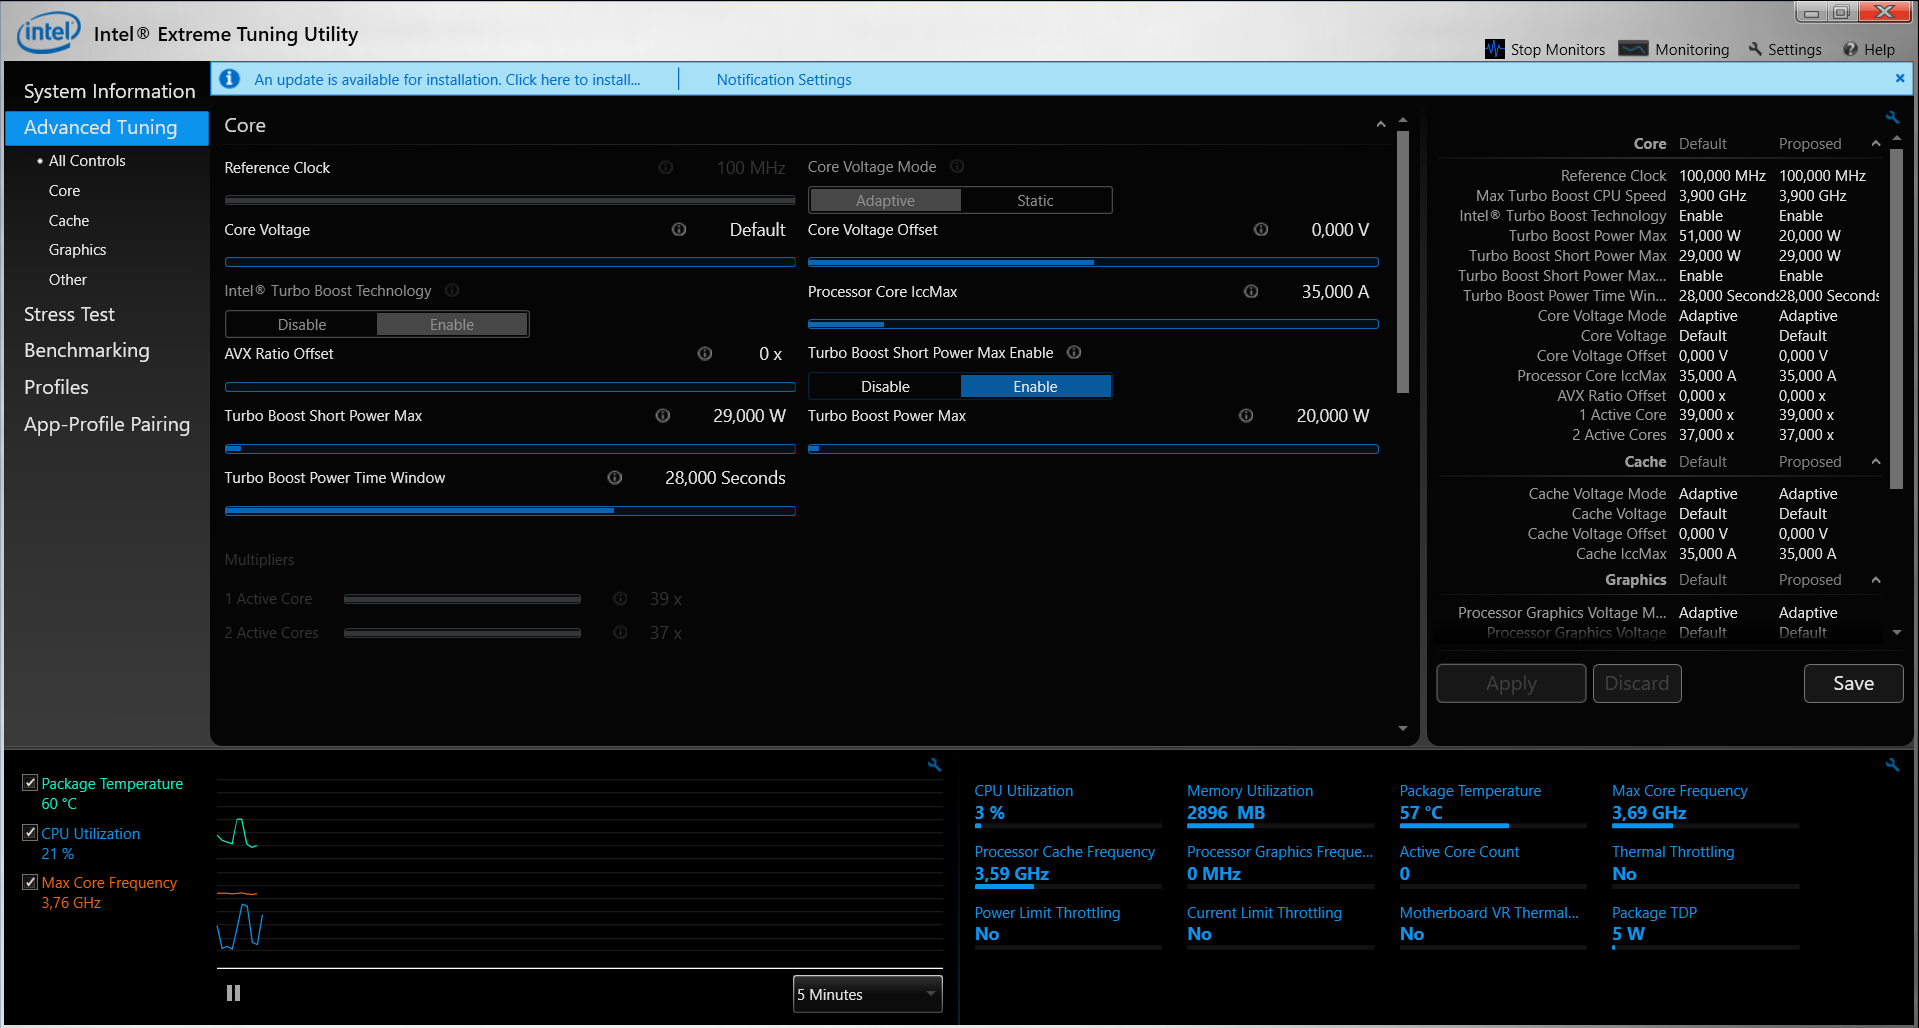Set Core Voltage Mode to Adaptive
The image size is (1919, 1028).
[x=885, y=200]
